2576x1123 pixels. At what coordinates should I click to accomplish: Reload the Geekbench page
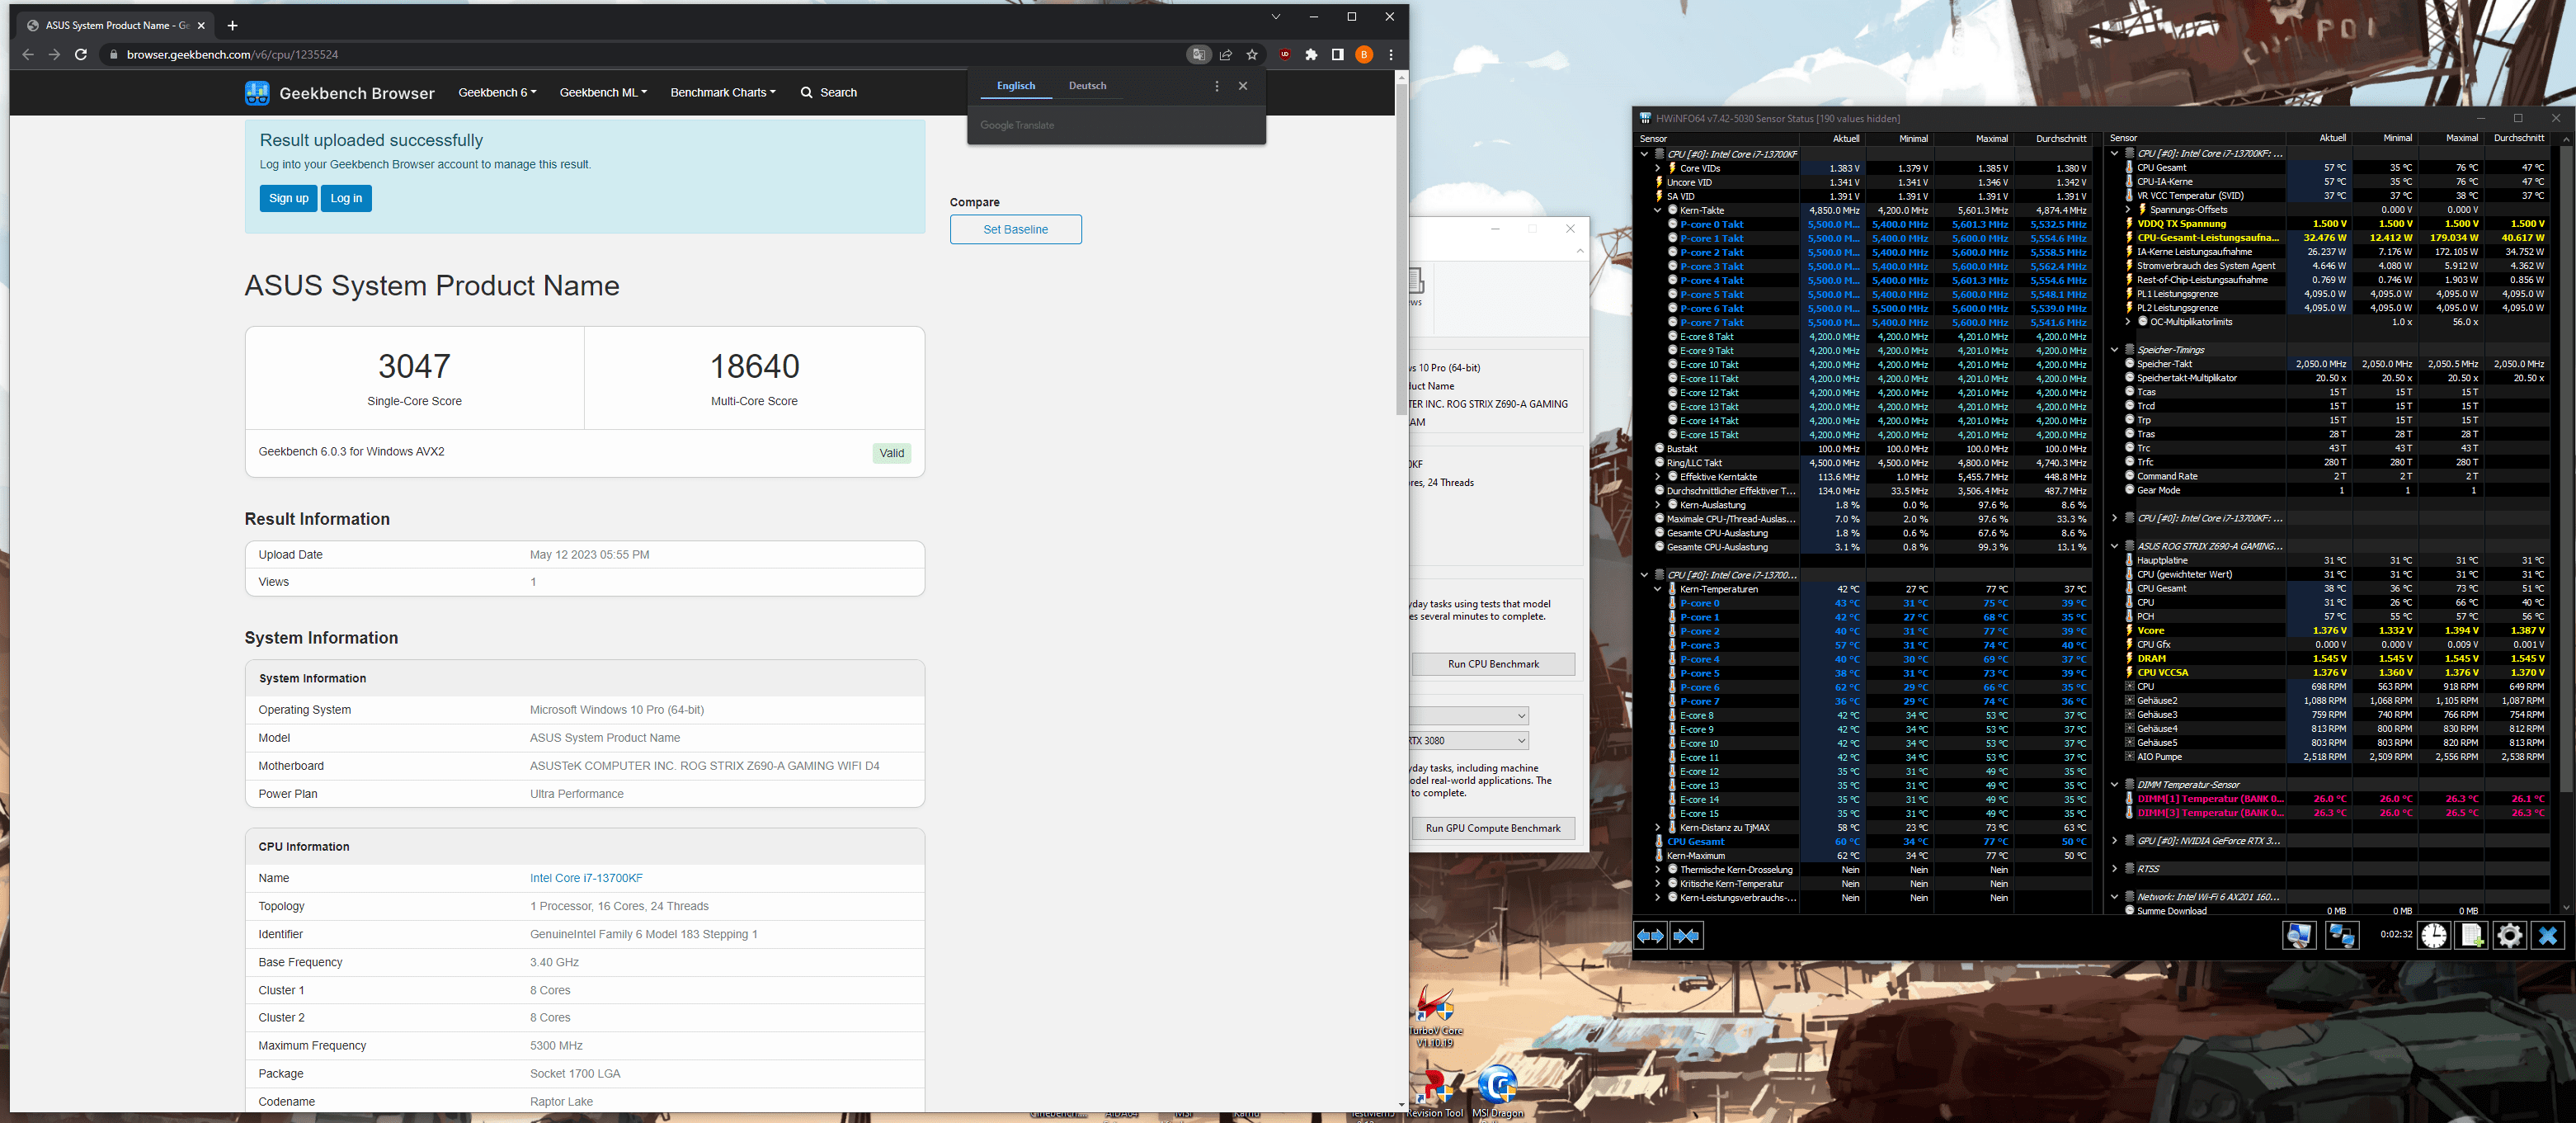[81, 55]
